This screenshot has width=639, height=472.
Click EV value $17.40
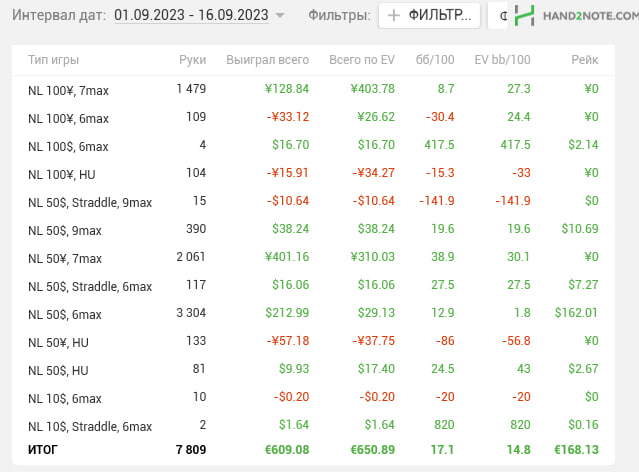pyautogui.click(x=377, y=368)
